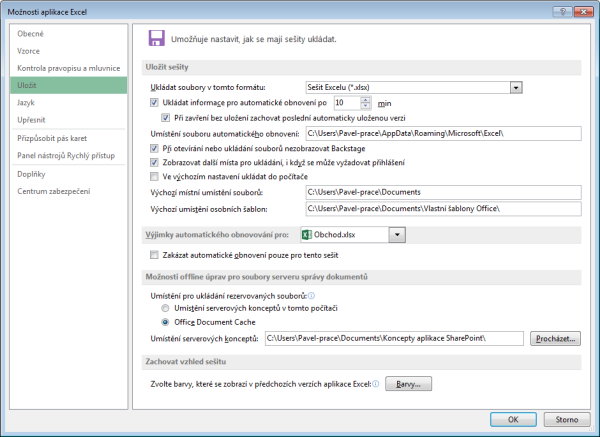This screenshot has height=437, width=600.
Task: Open Centrum zabezpečení category
Action: click(x=69, y=191)
